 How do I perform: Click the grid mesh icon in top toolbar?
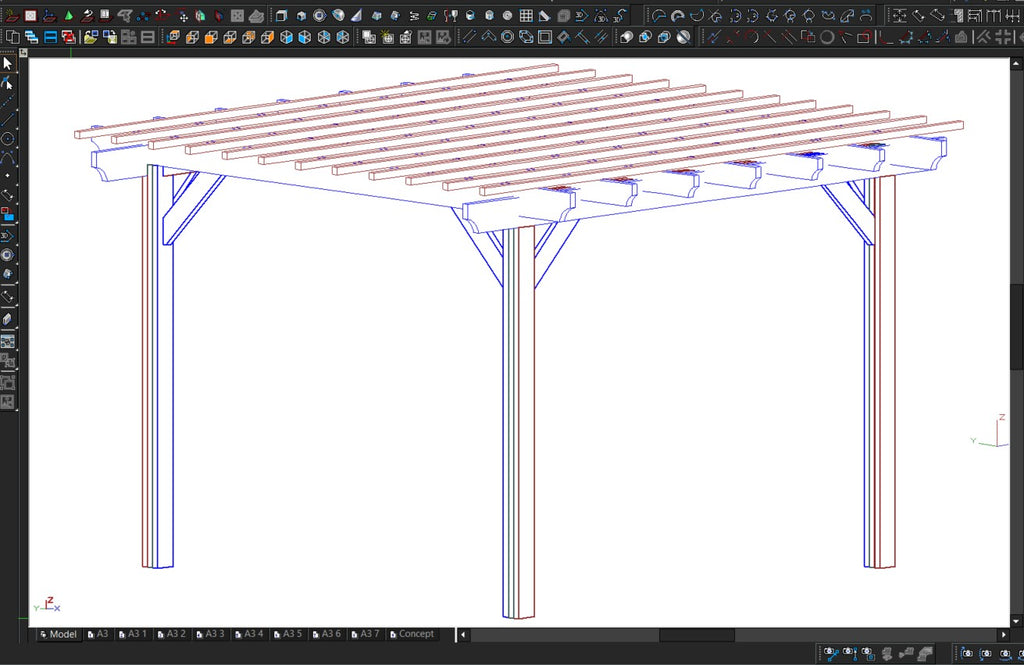526,15
